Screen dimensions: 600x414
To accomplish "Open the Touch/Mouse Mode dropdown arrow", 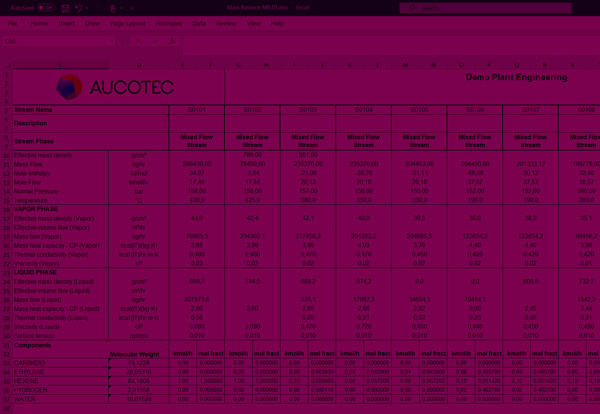I will [x=122, y=8].
